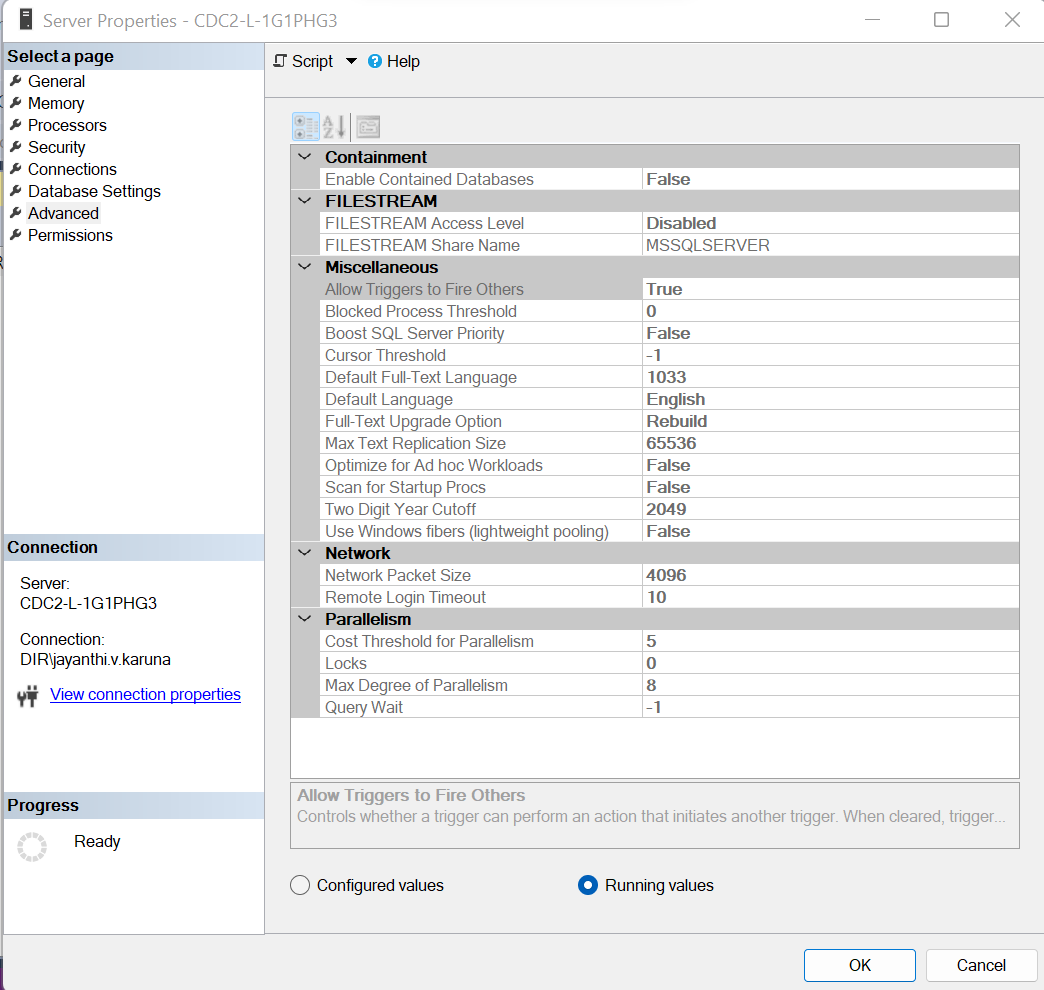Select the Boost SQL Server Priority row
The height and width of the screenshot is (990, 1044).
669,333
